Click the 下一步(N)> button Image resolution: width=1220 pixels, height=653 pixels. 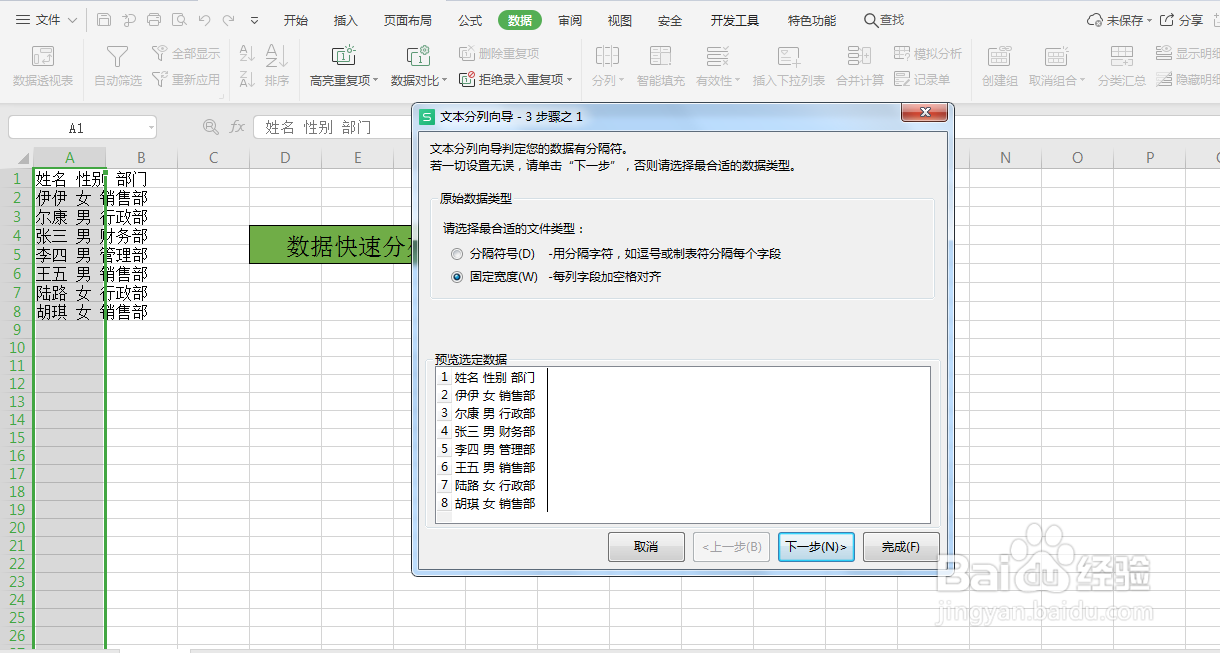[x=816, y=547]
